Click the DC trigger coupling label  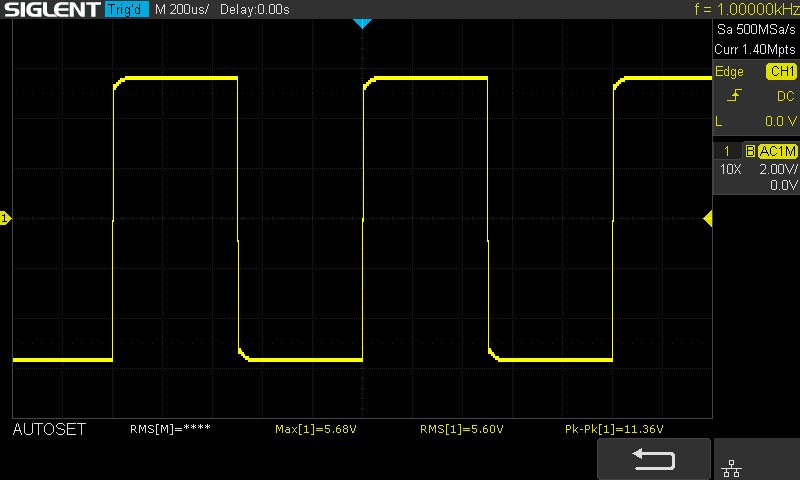(786, 96)
